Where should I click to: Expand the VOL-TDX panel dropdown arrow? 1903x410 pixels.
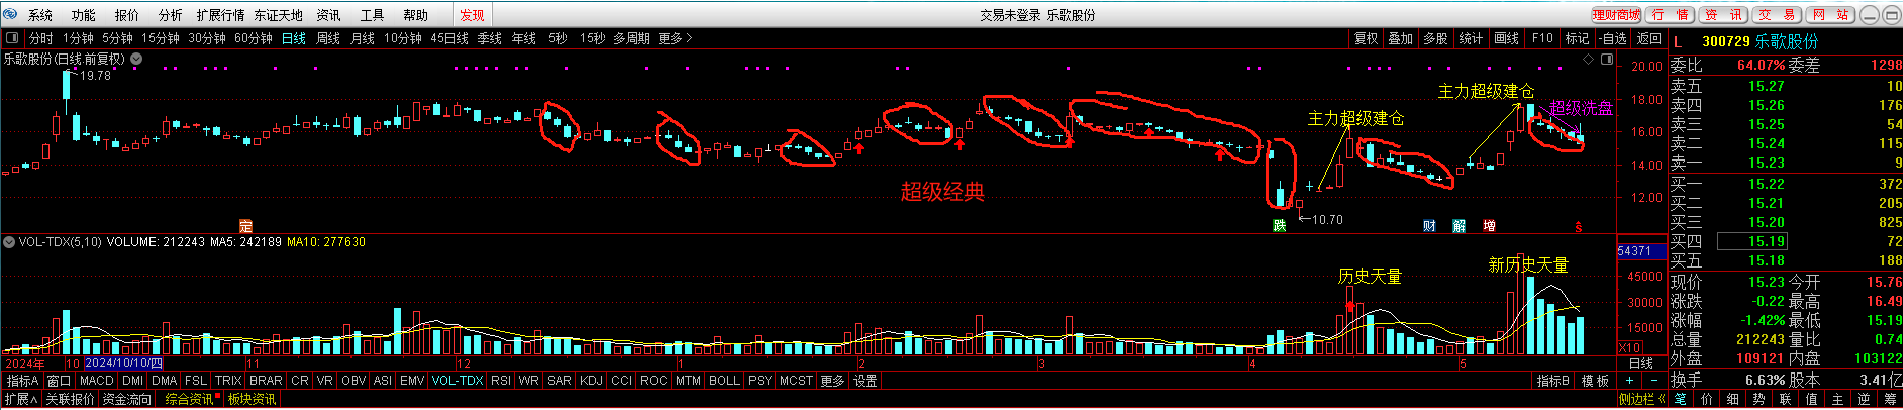pyautogui.click(x=9, y=242)
